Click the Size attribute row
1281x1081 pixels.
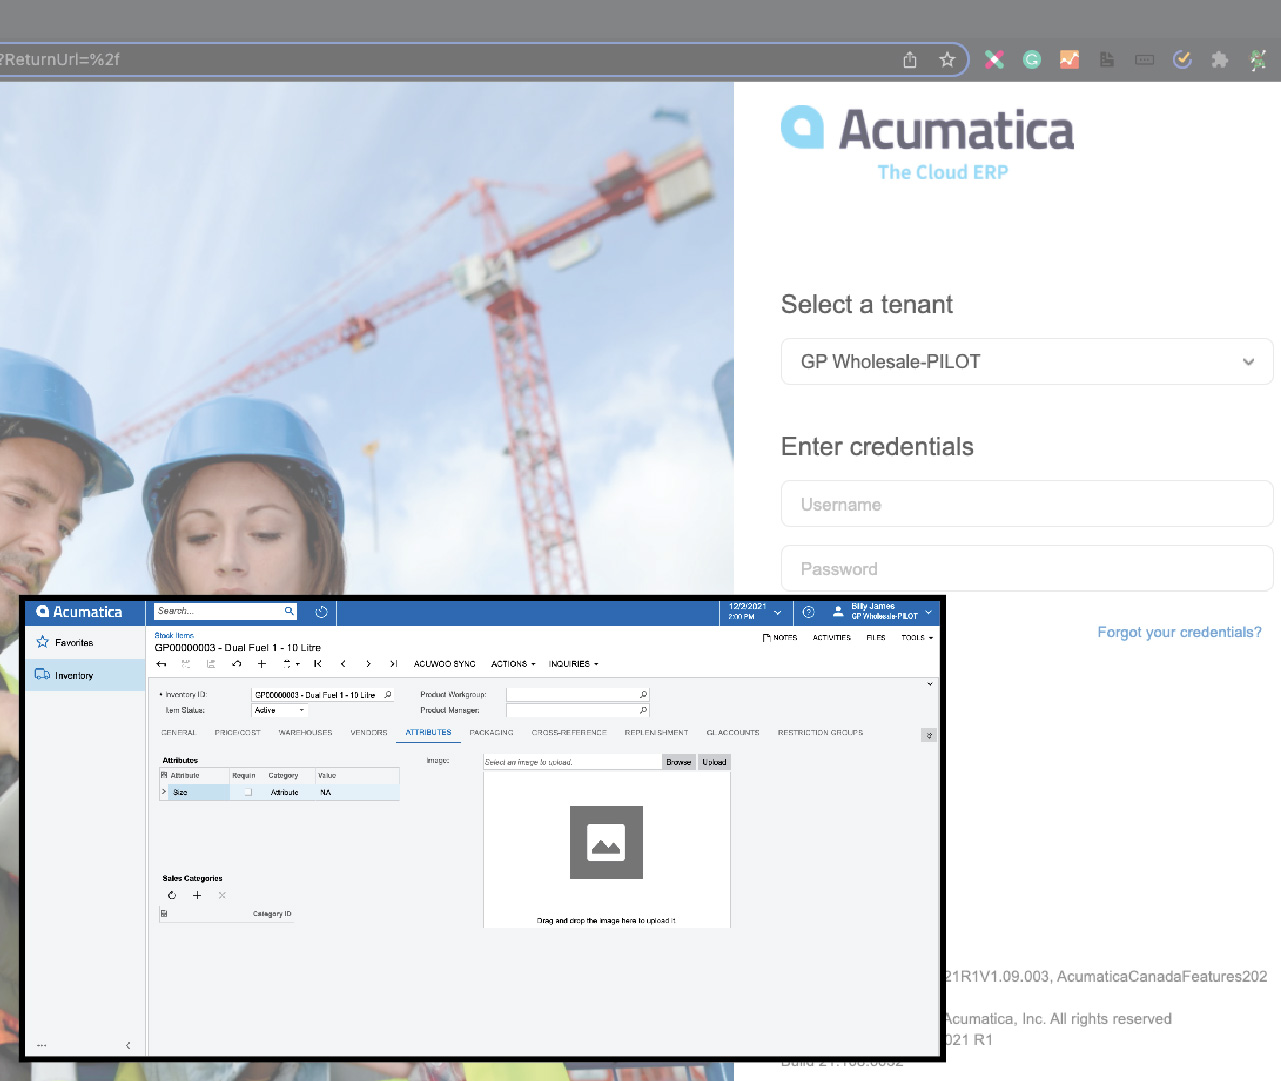(280, 792)
